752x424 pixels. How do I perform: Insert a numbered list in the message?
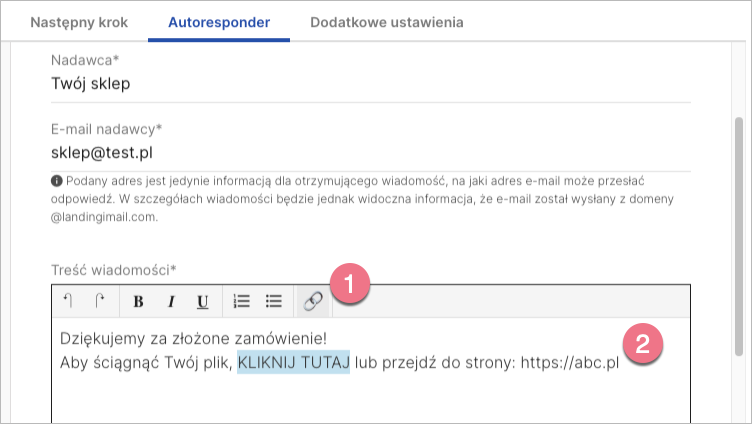[241, 301]
